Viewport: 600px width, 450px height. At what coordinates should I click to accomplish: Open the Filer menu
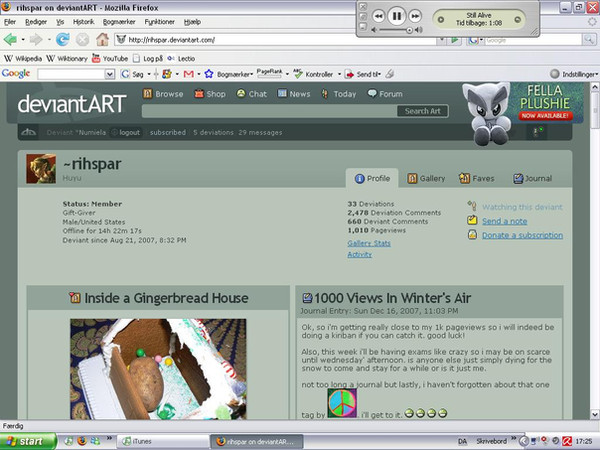(x=10, y=22)
